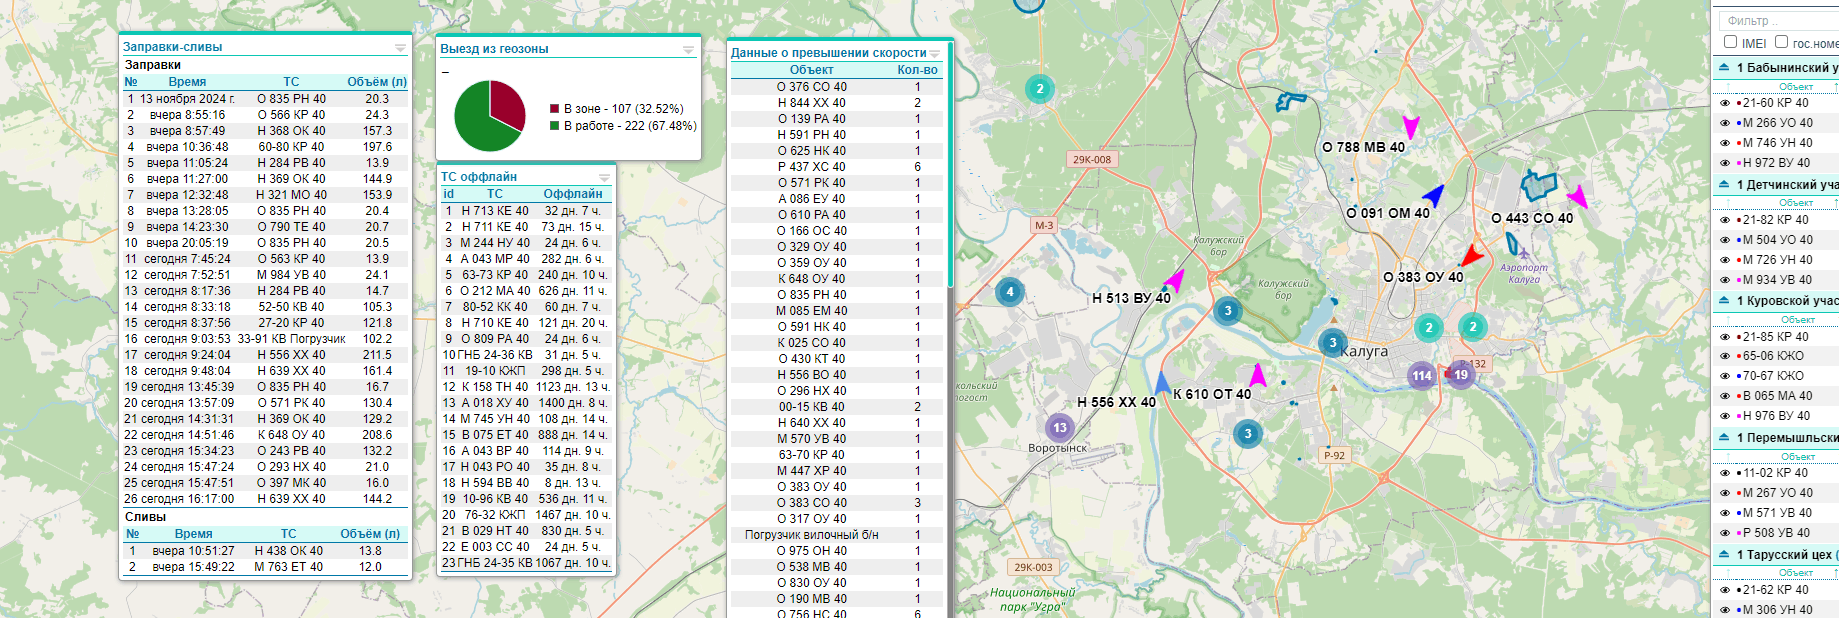The width and height of the screenshot is (1839, 618).
Task: Toggle eye icon for 21-82 КР 40
Action: (1725, 220)
